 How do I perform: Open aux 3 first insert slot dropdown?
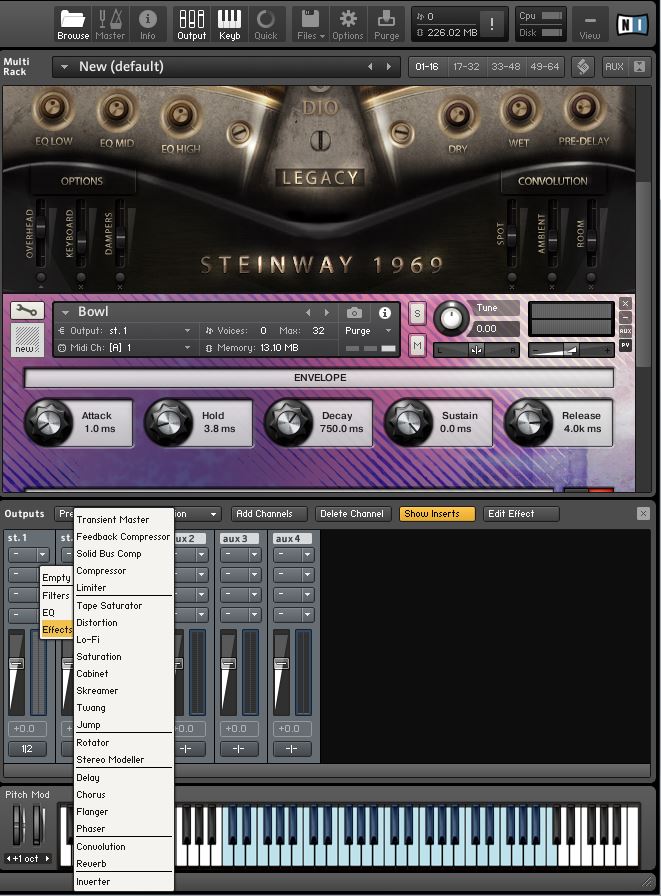coord(254,554)
